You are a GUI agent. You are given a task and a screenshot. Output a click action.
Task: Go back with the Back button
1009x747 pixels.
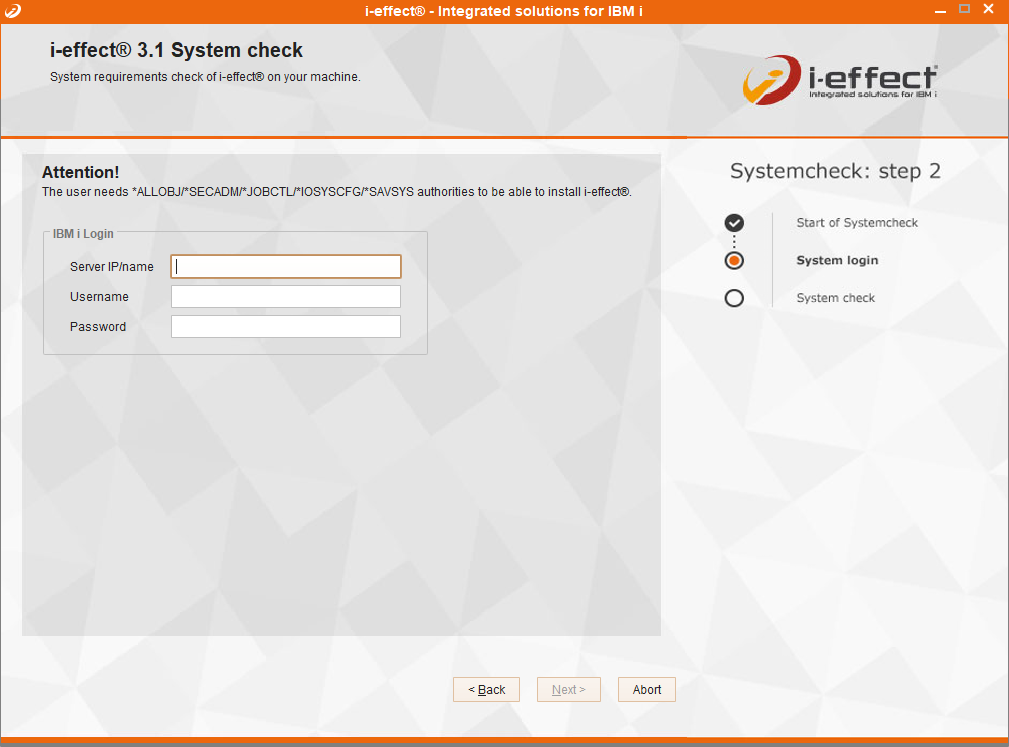click(x=486, y=690)
